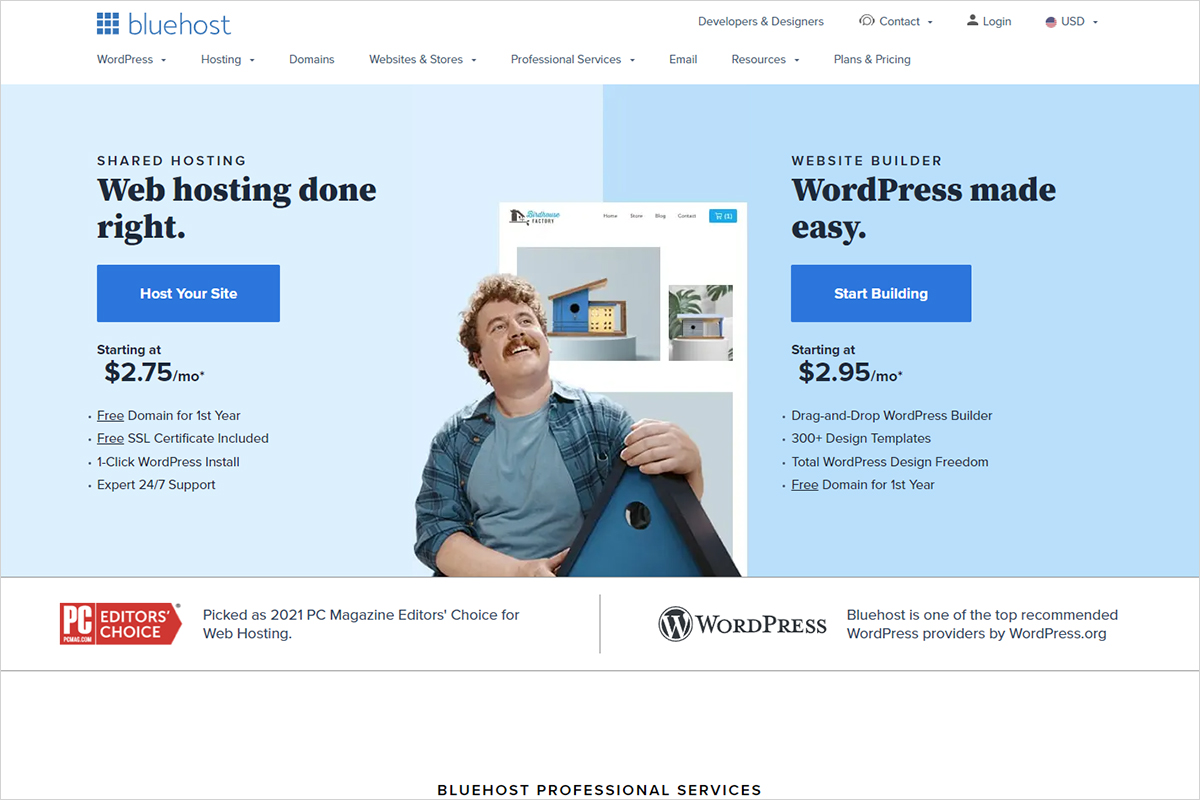
Task: Expand the Websites & Stores menu
Action: pos(423,60)
